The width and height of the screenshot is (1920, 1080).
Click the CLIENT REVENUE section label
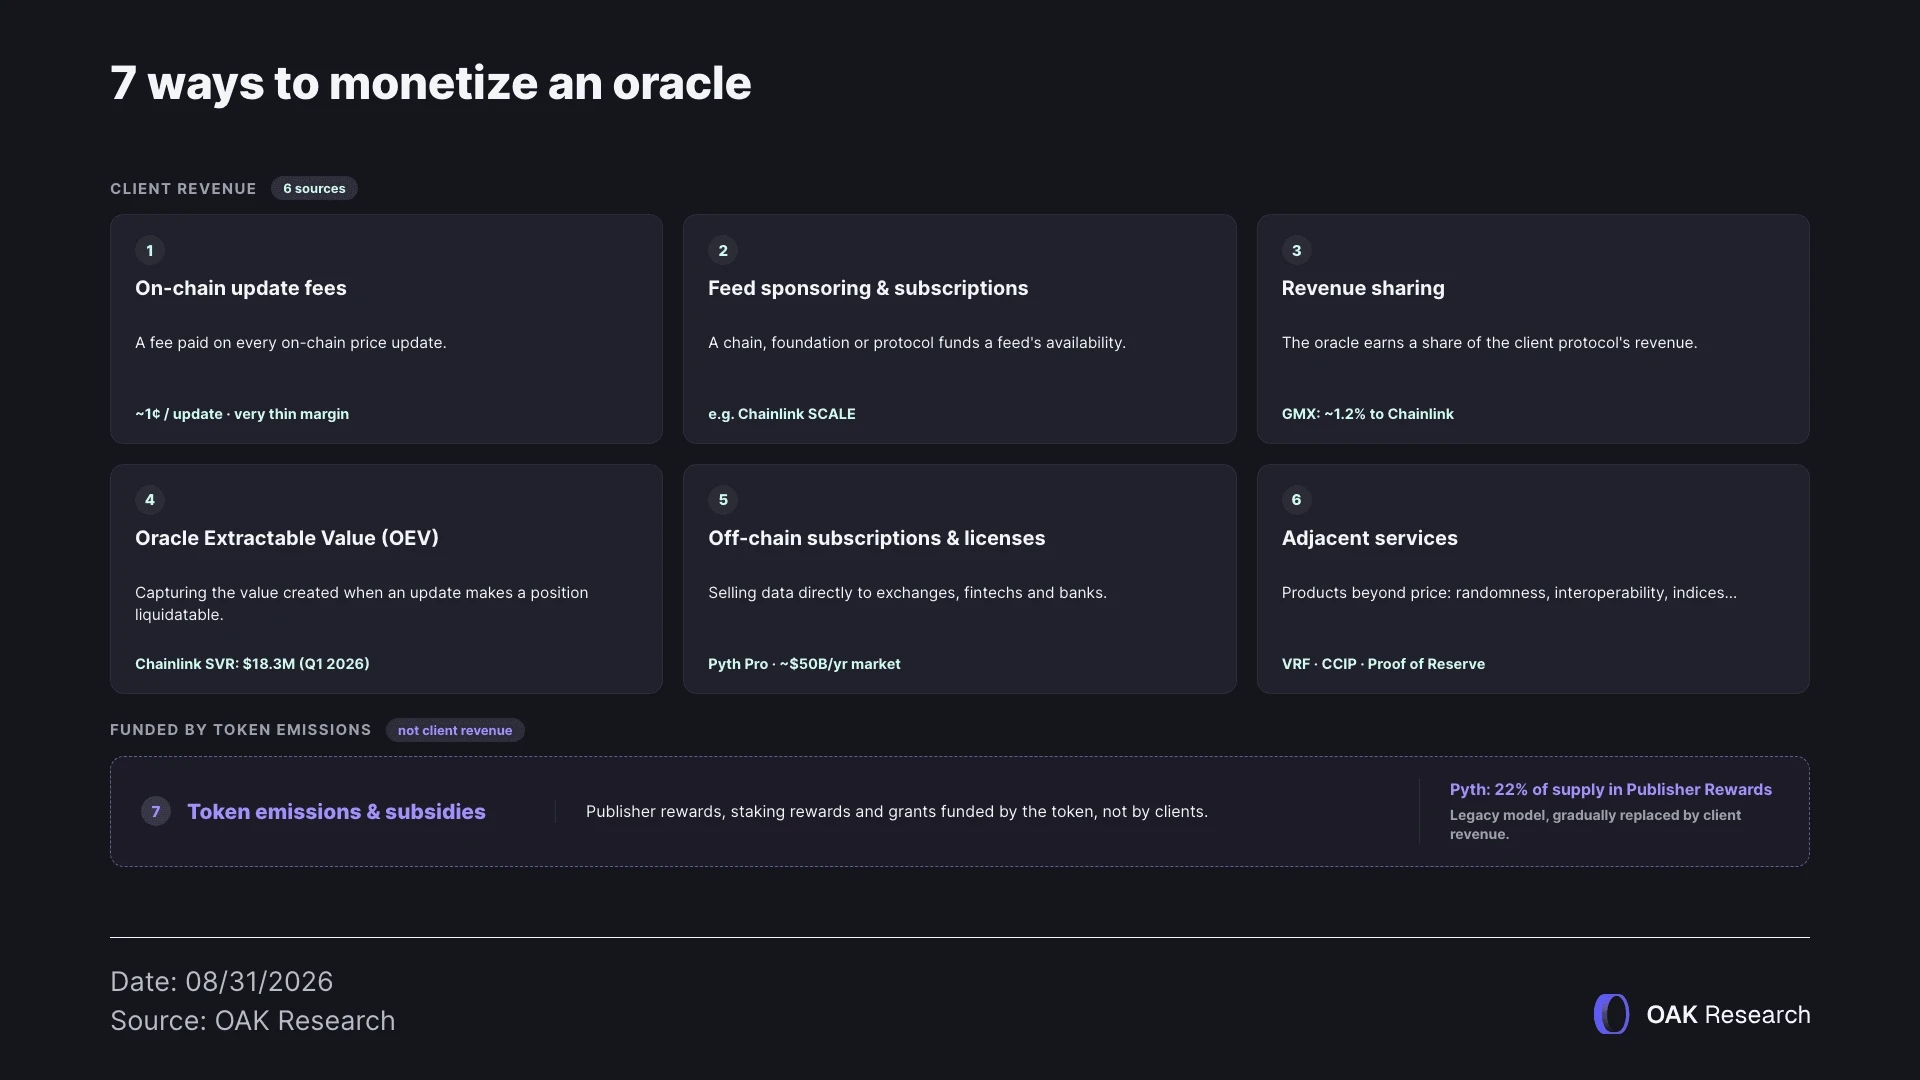tap(183, 189)
